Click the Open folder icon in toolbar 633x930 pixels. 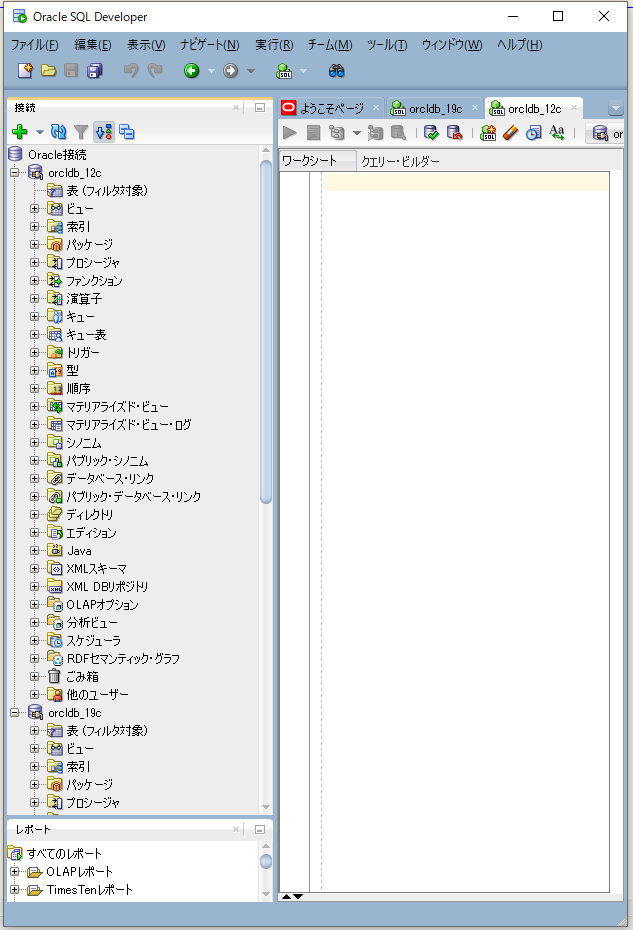click(48, 71)
